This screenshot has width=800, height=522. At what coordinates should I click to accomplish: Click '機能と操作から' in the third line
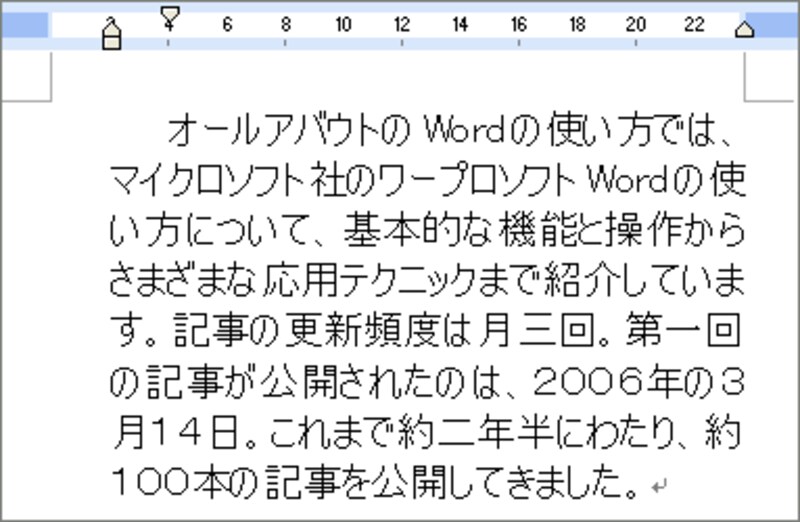(x=622, y=231)
